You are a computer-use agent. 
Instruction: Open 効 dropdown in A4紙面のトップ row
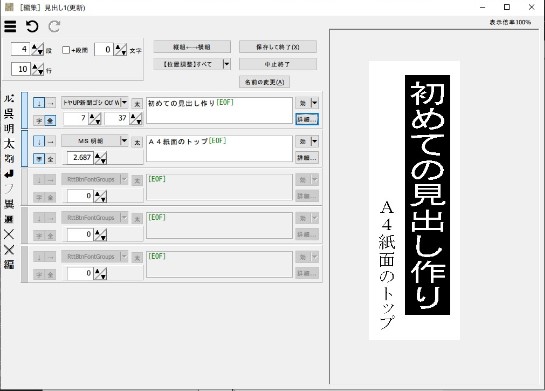[315, 141]
